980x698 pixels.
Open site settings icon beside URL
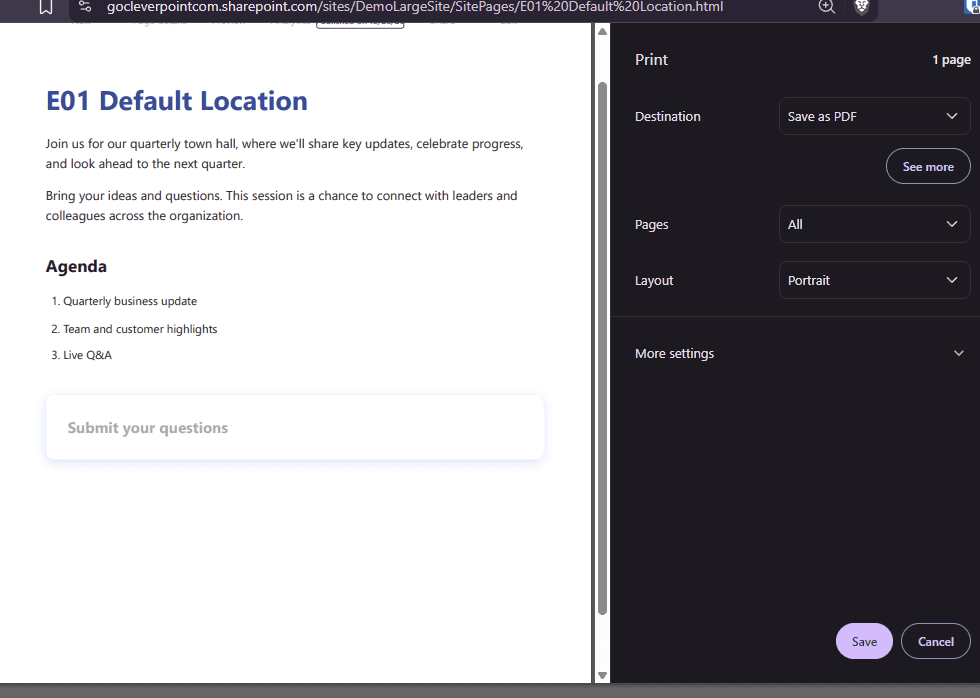tap(85, 7)
